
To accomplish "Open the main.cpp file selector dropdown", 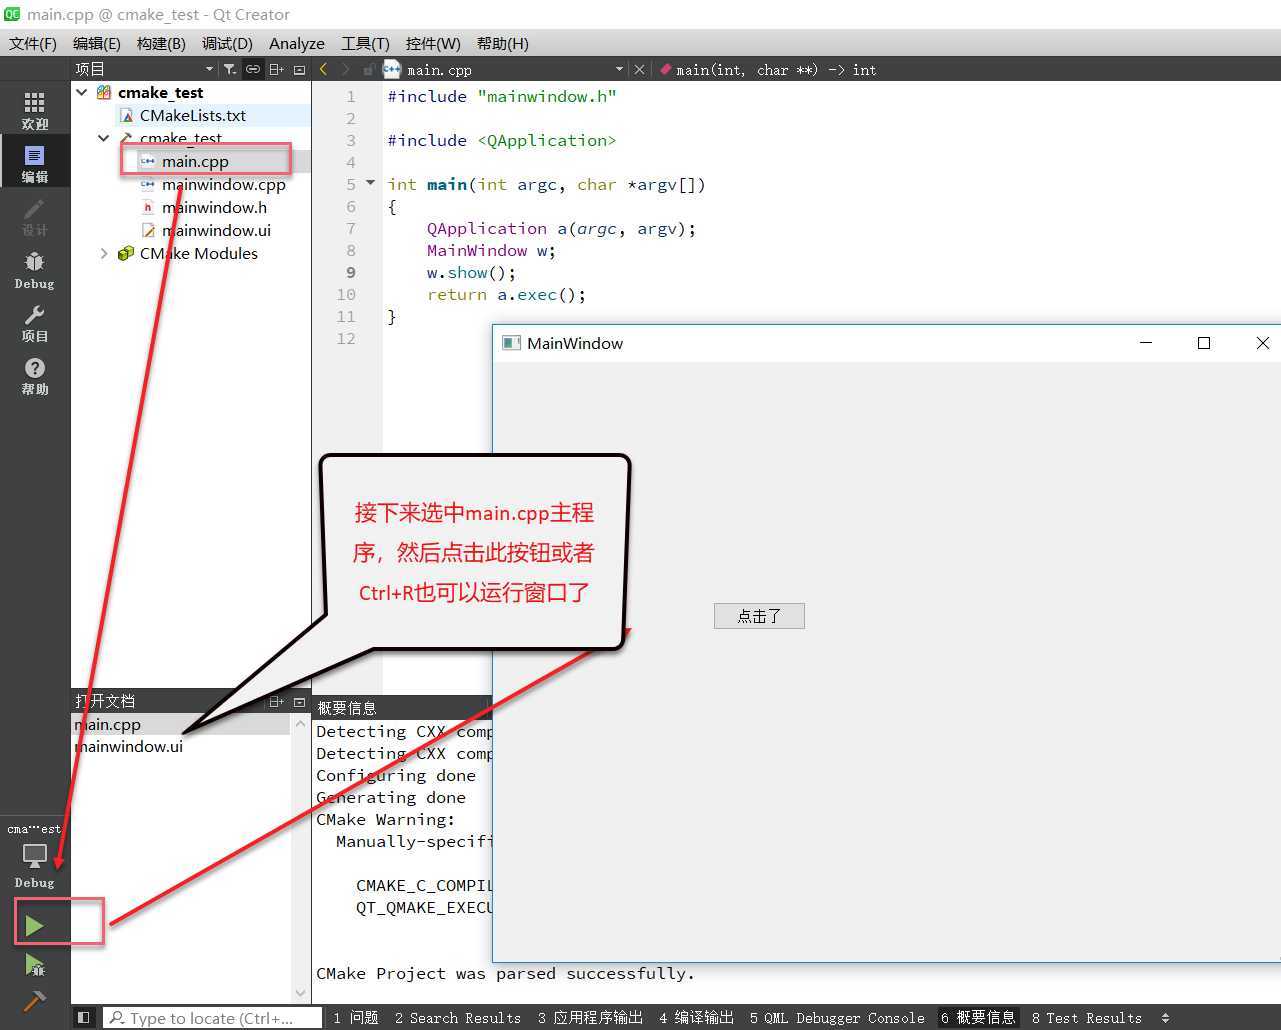I will click(505, 69).
